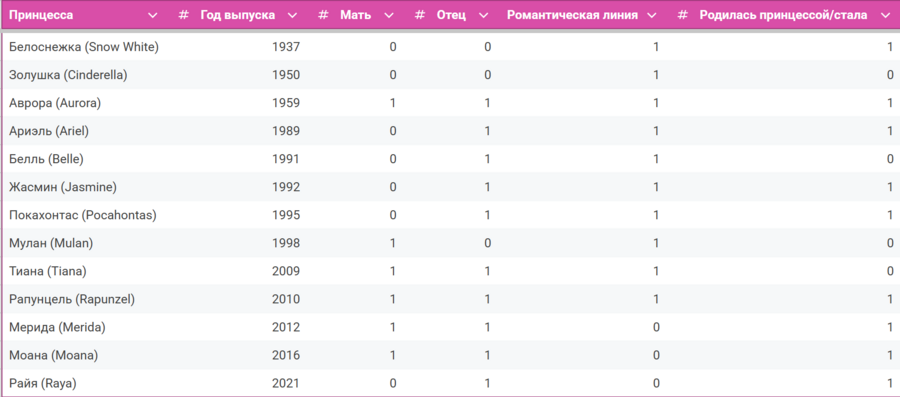Click the year 1992 cell
Viewport: 900px width, 397px height.
(286, 187)
